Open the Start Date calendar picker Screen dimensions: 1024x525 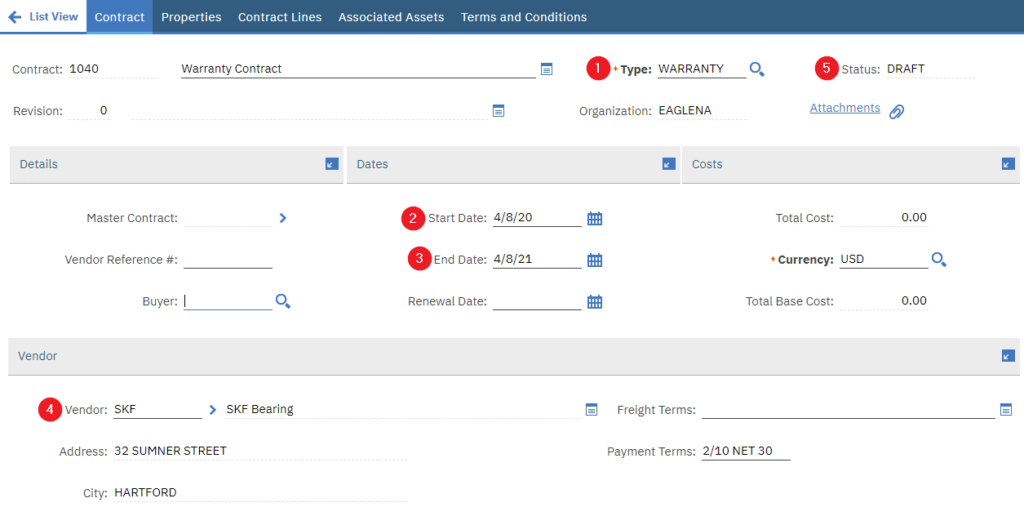(594, 218)
